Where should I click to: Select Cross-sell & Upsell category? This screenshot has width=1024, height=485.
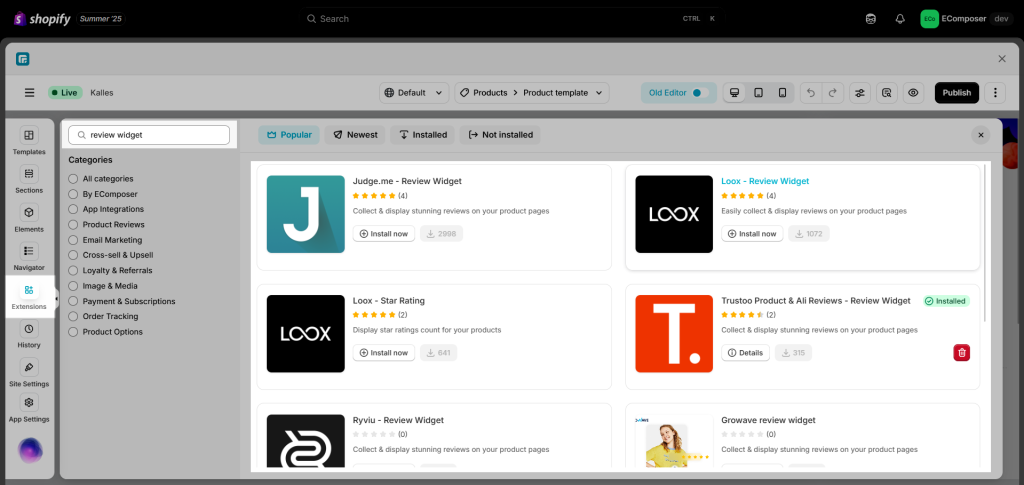[73, 255]
